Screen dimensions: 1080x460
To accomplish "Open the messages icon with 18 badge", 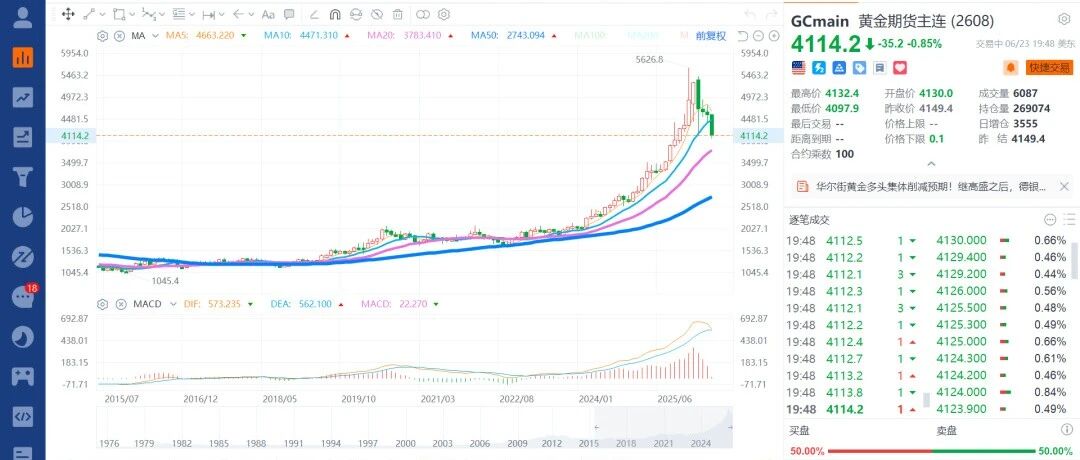I will (23, 297).
